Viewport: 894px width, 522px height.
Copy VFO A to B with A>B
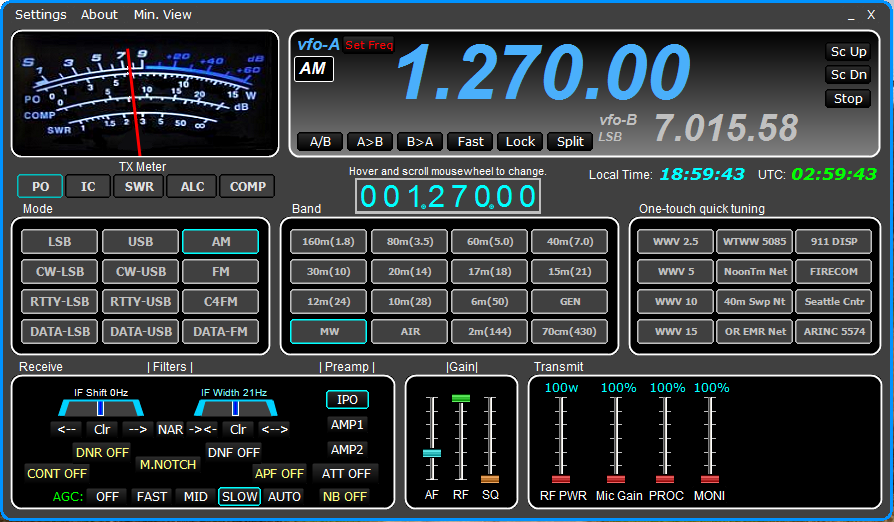[370, 141]
